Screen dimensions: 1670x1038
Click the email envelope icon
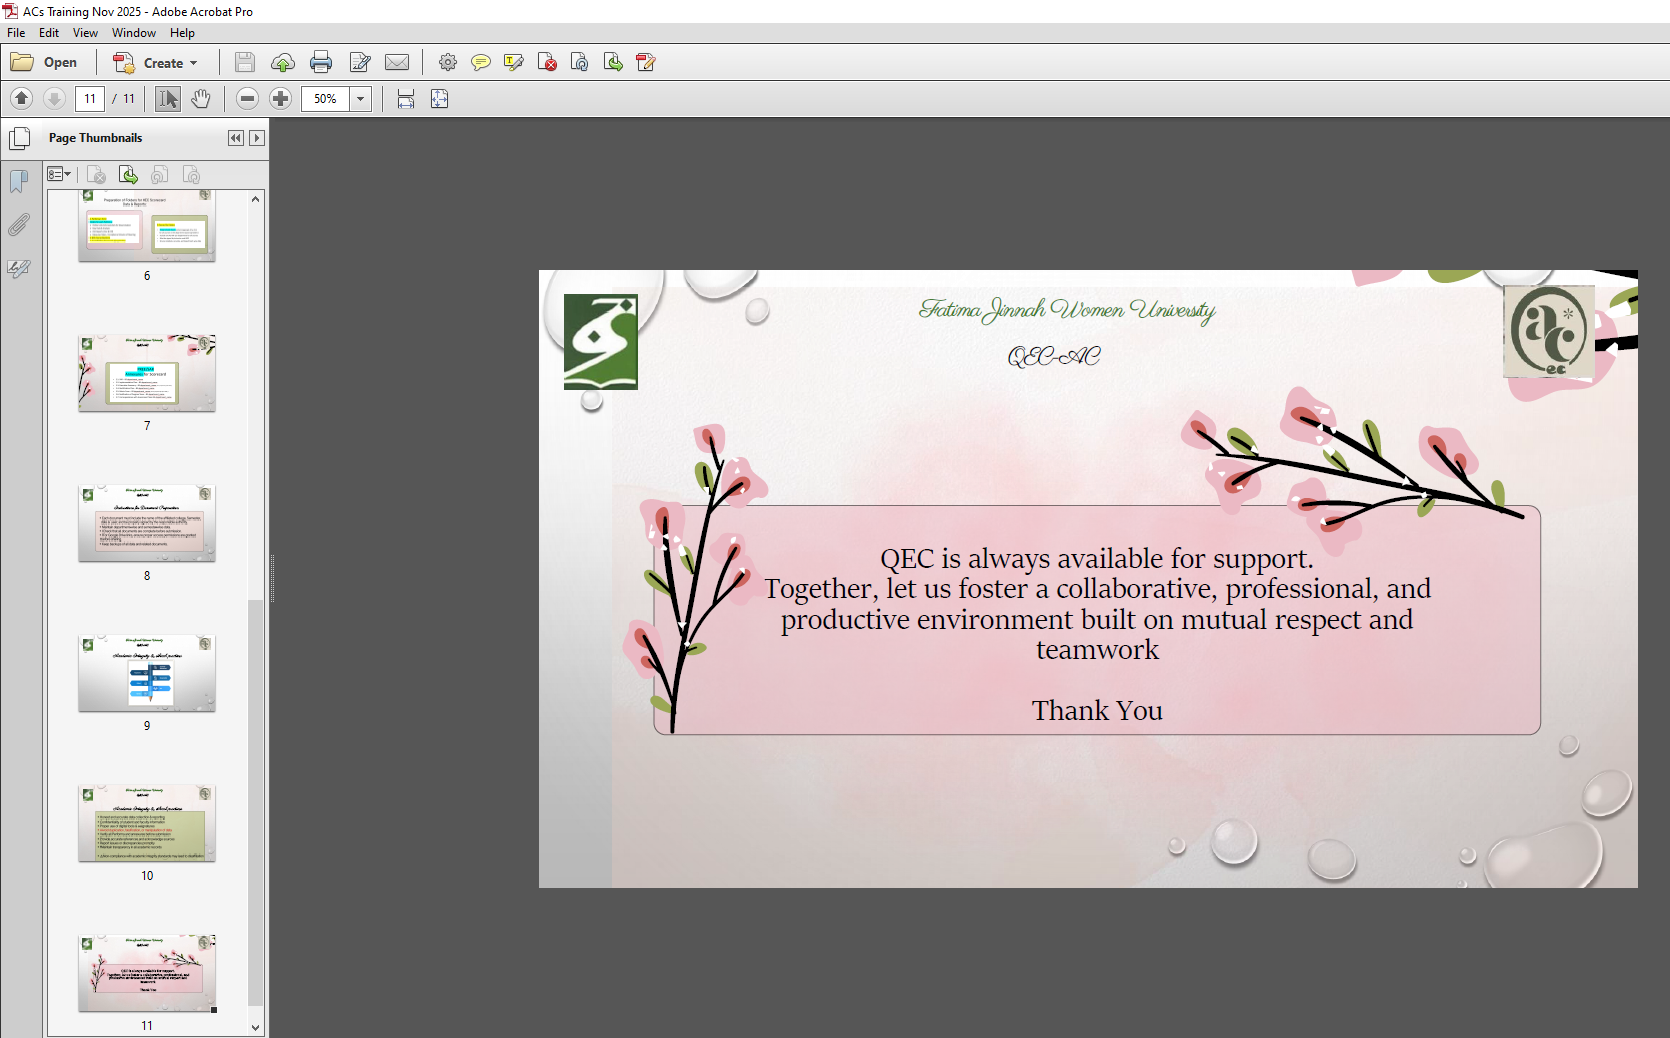pyautogui.click(x=397, y=63)
